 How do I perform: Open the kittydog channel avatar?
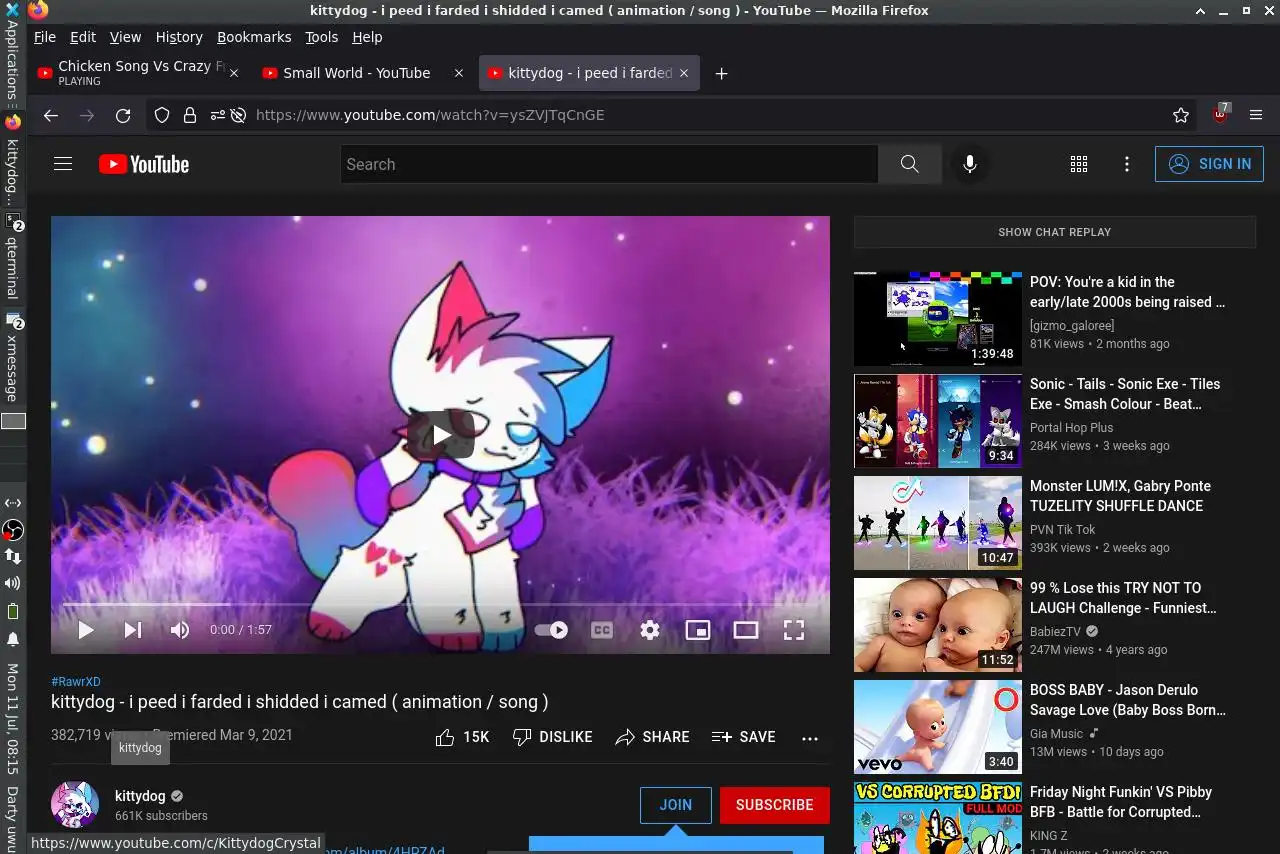(x=75, y=805)
